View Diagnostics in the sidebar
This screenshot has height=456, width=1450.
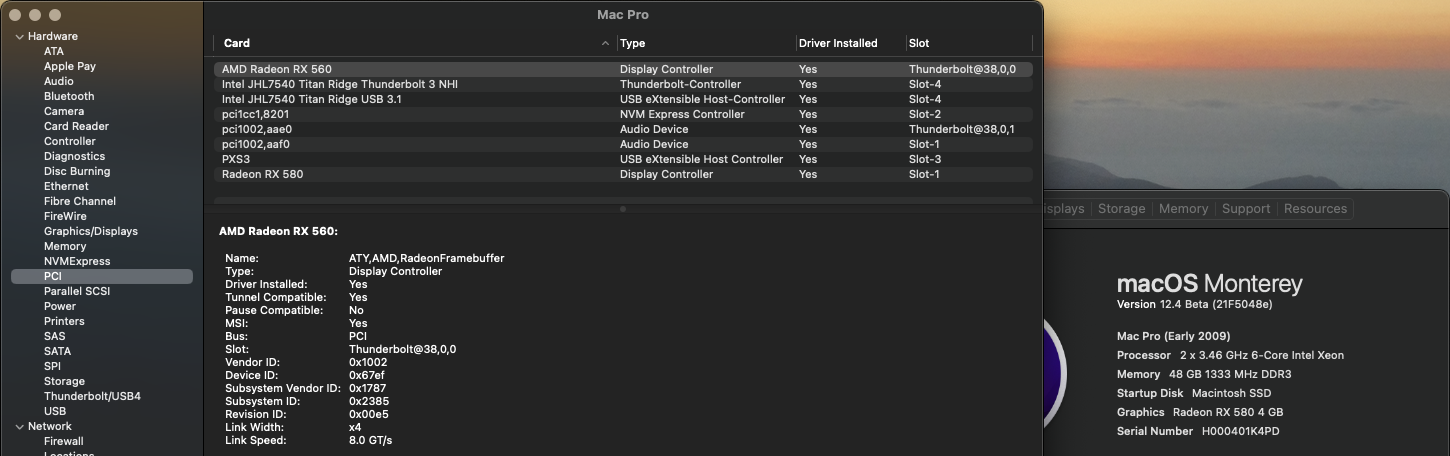point(74,156)
